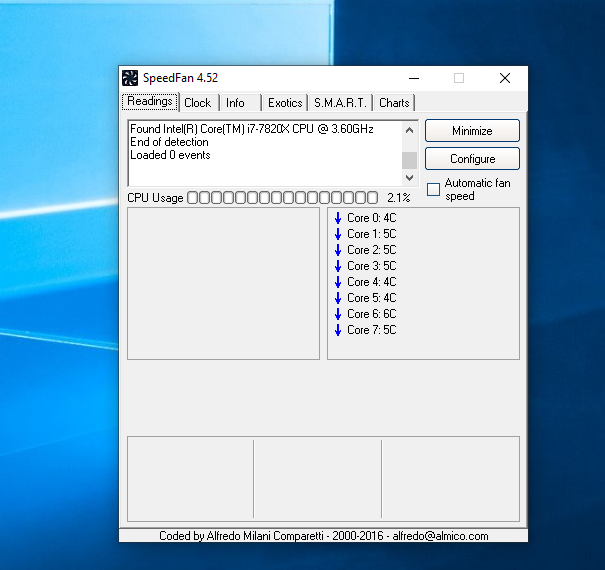Select the 'Core 1: 5C' temperature reading

point(372,234)
